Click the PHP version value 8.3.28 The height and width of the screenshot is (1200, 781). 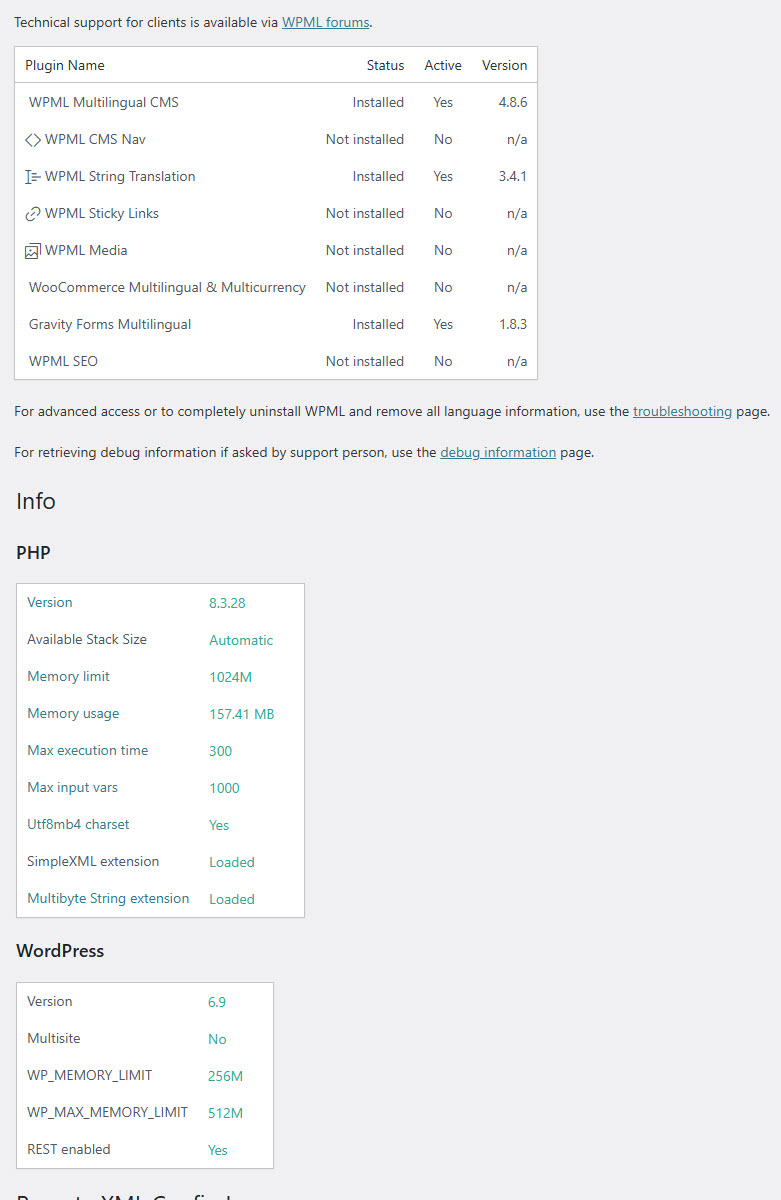pos(227,603)
